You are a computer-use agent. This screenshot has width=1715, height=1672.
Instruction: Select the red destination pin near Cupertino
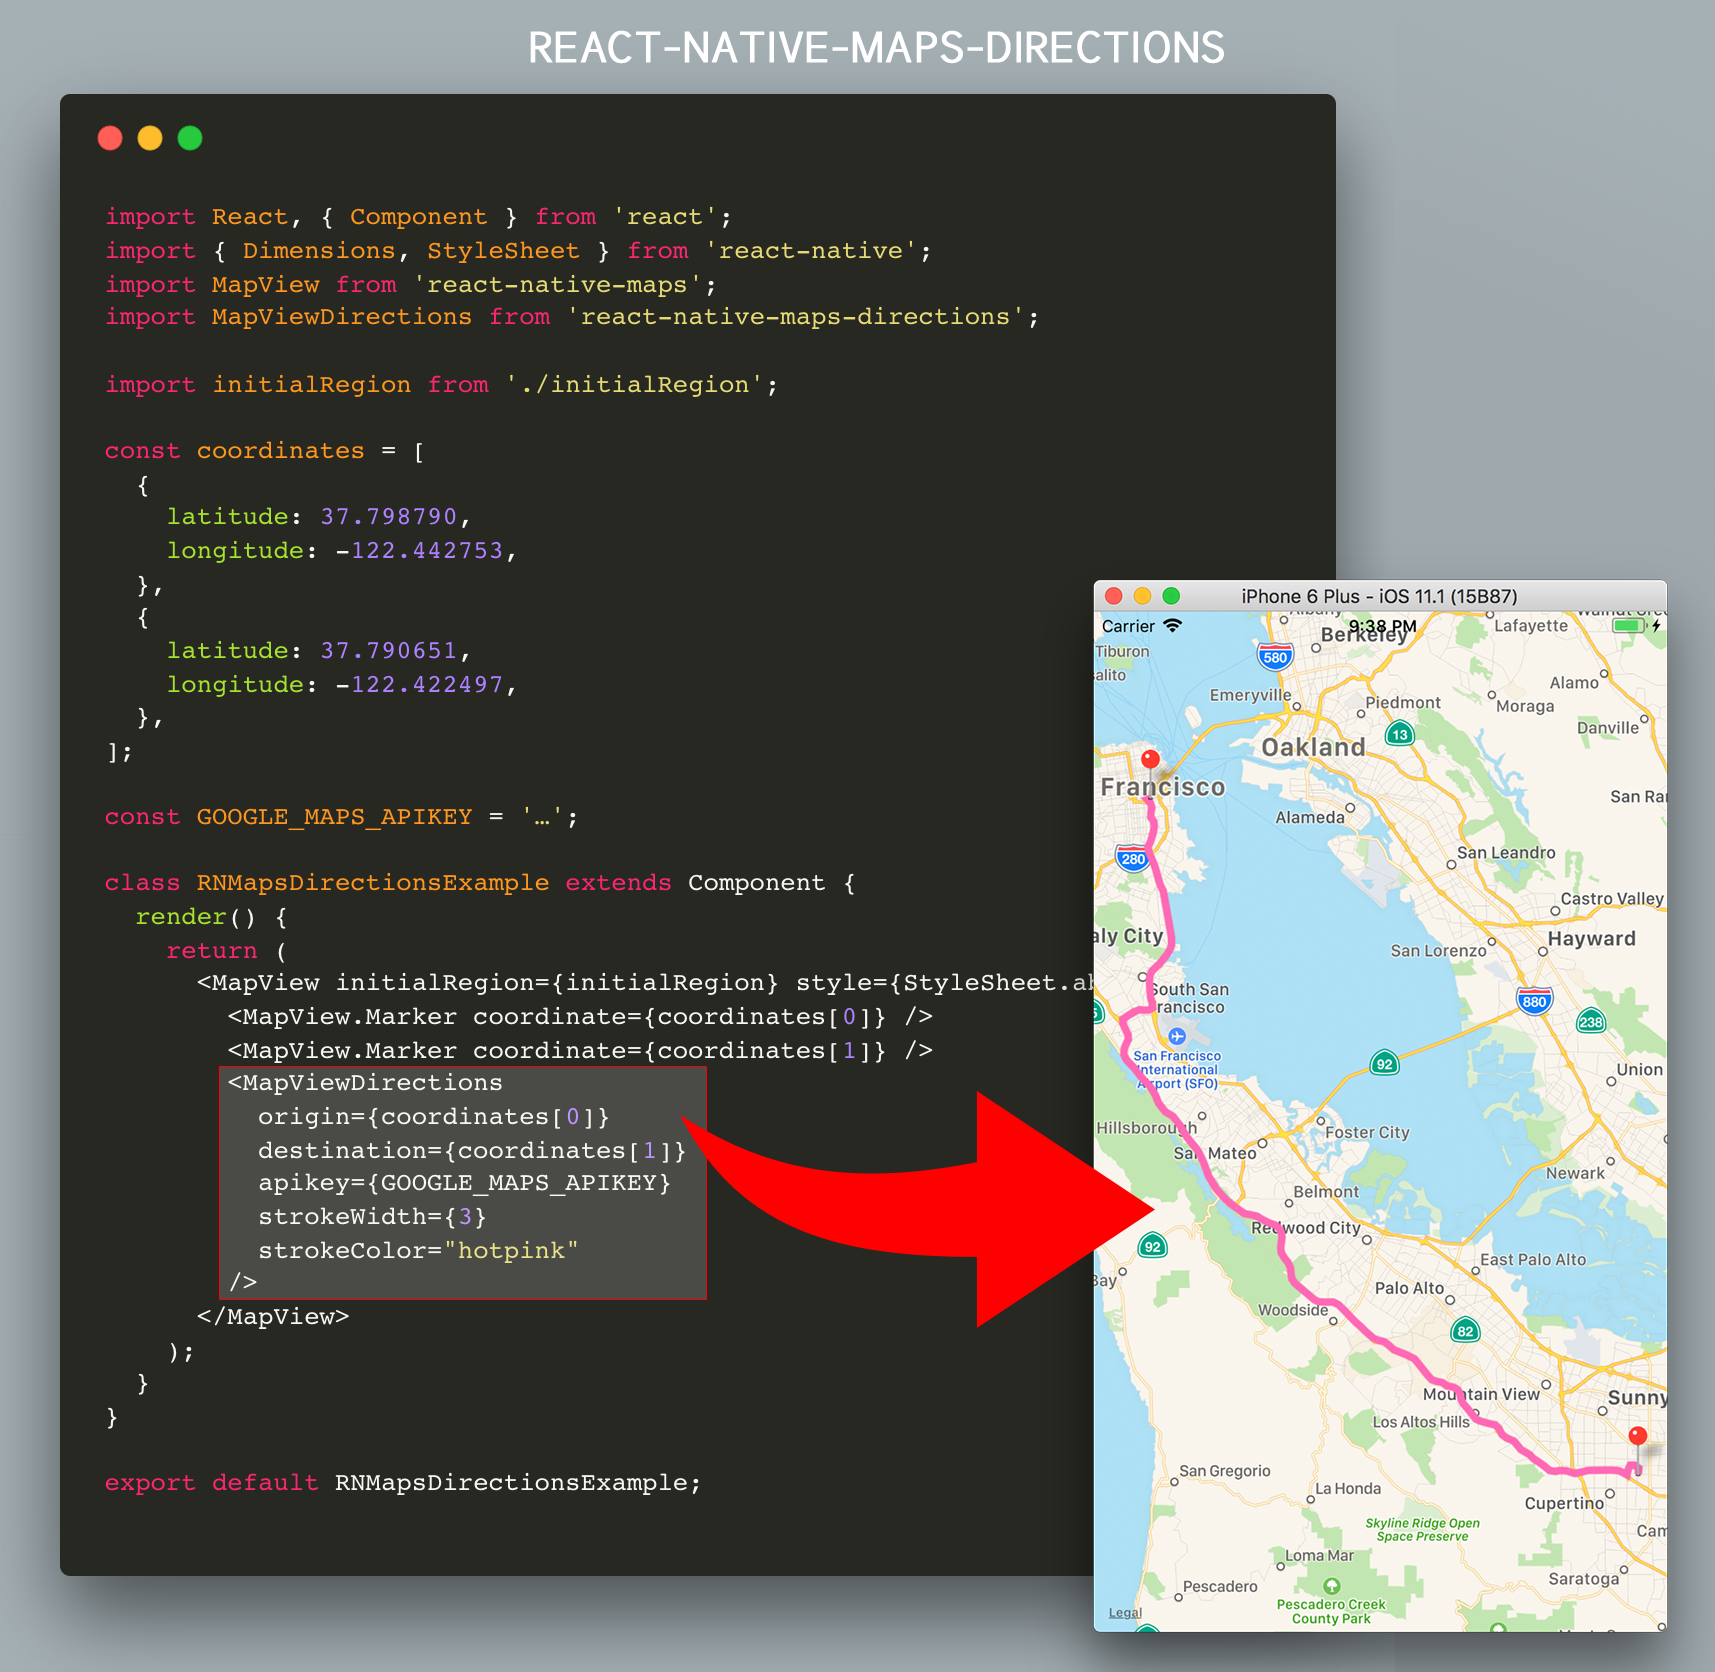coord(1638,1435)
